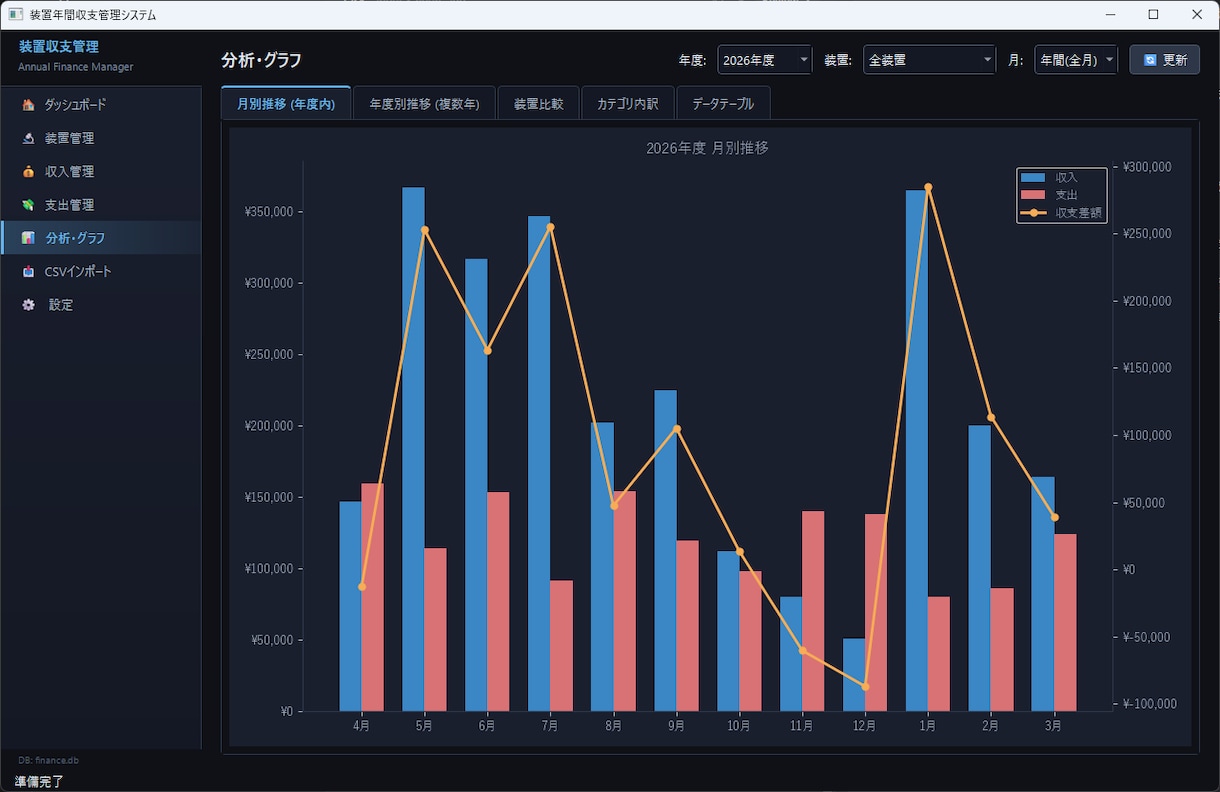Click Annual Finance Manager subtitle

[x=75, y=67]
